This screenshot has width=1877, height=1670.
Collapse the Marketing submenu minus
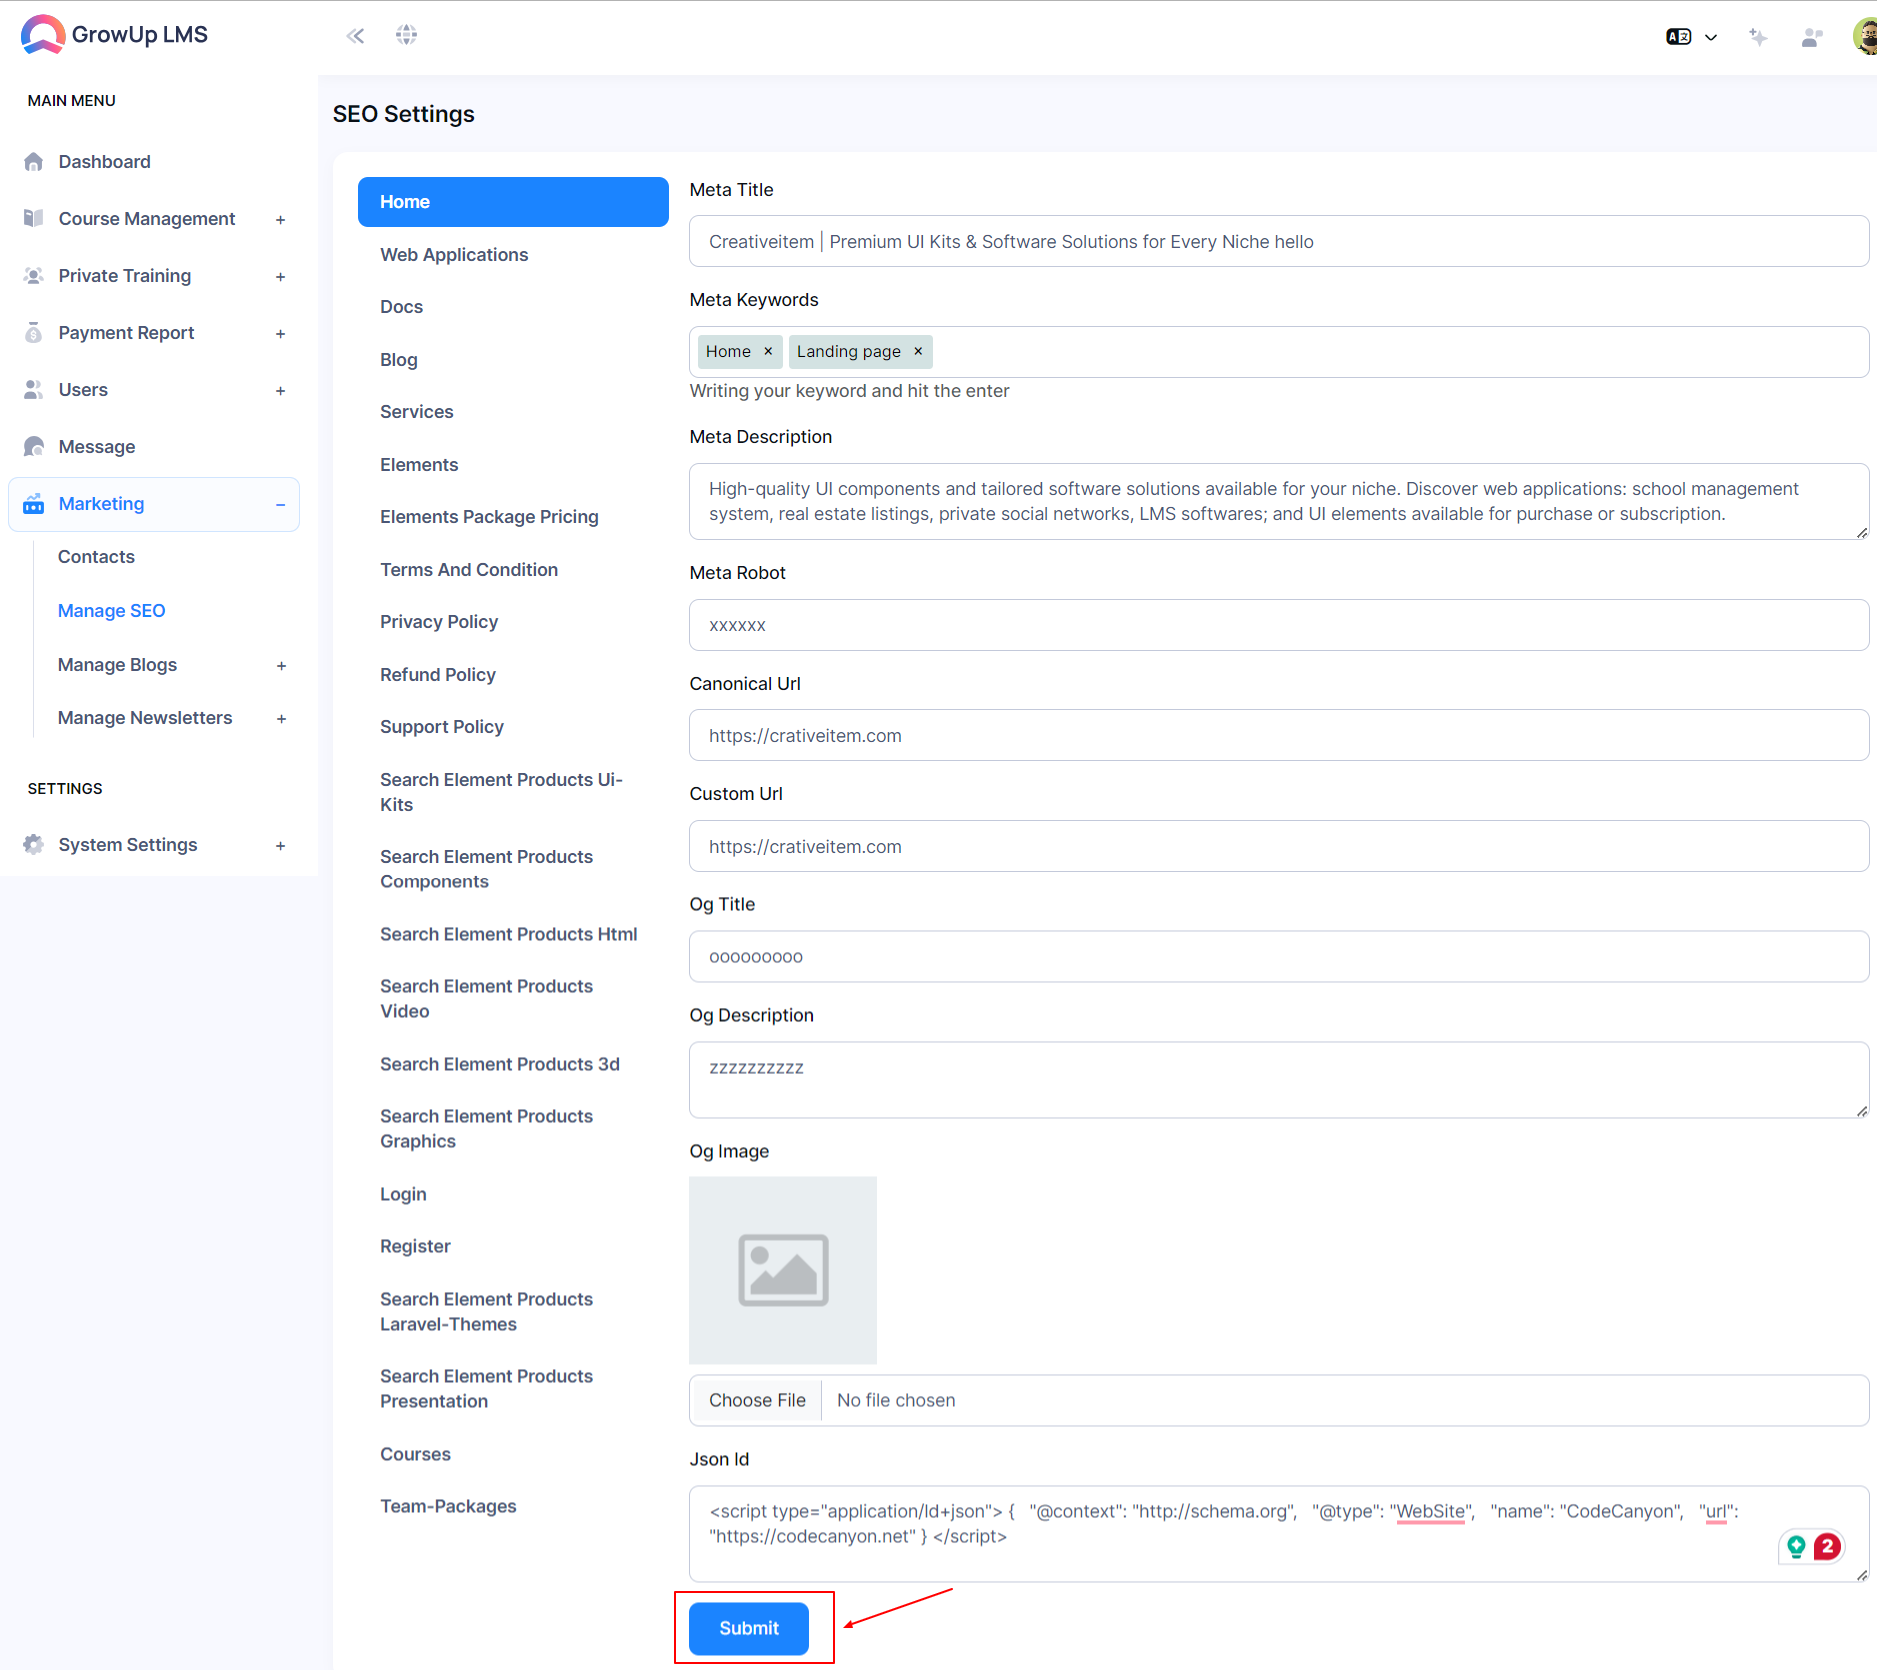click(x=281, y=505)
